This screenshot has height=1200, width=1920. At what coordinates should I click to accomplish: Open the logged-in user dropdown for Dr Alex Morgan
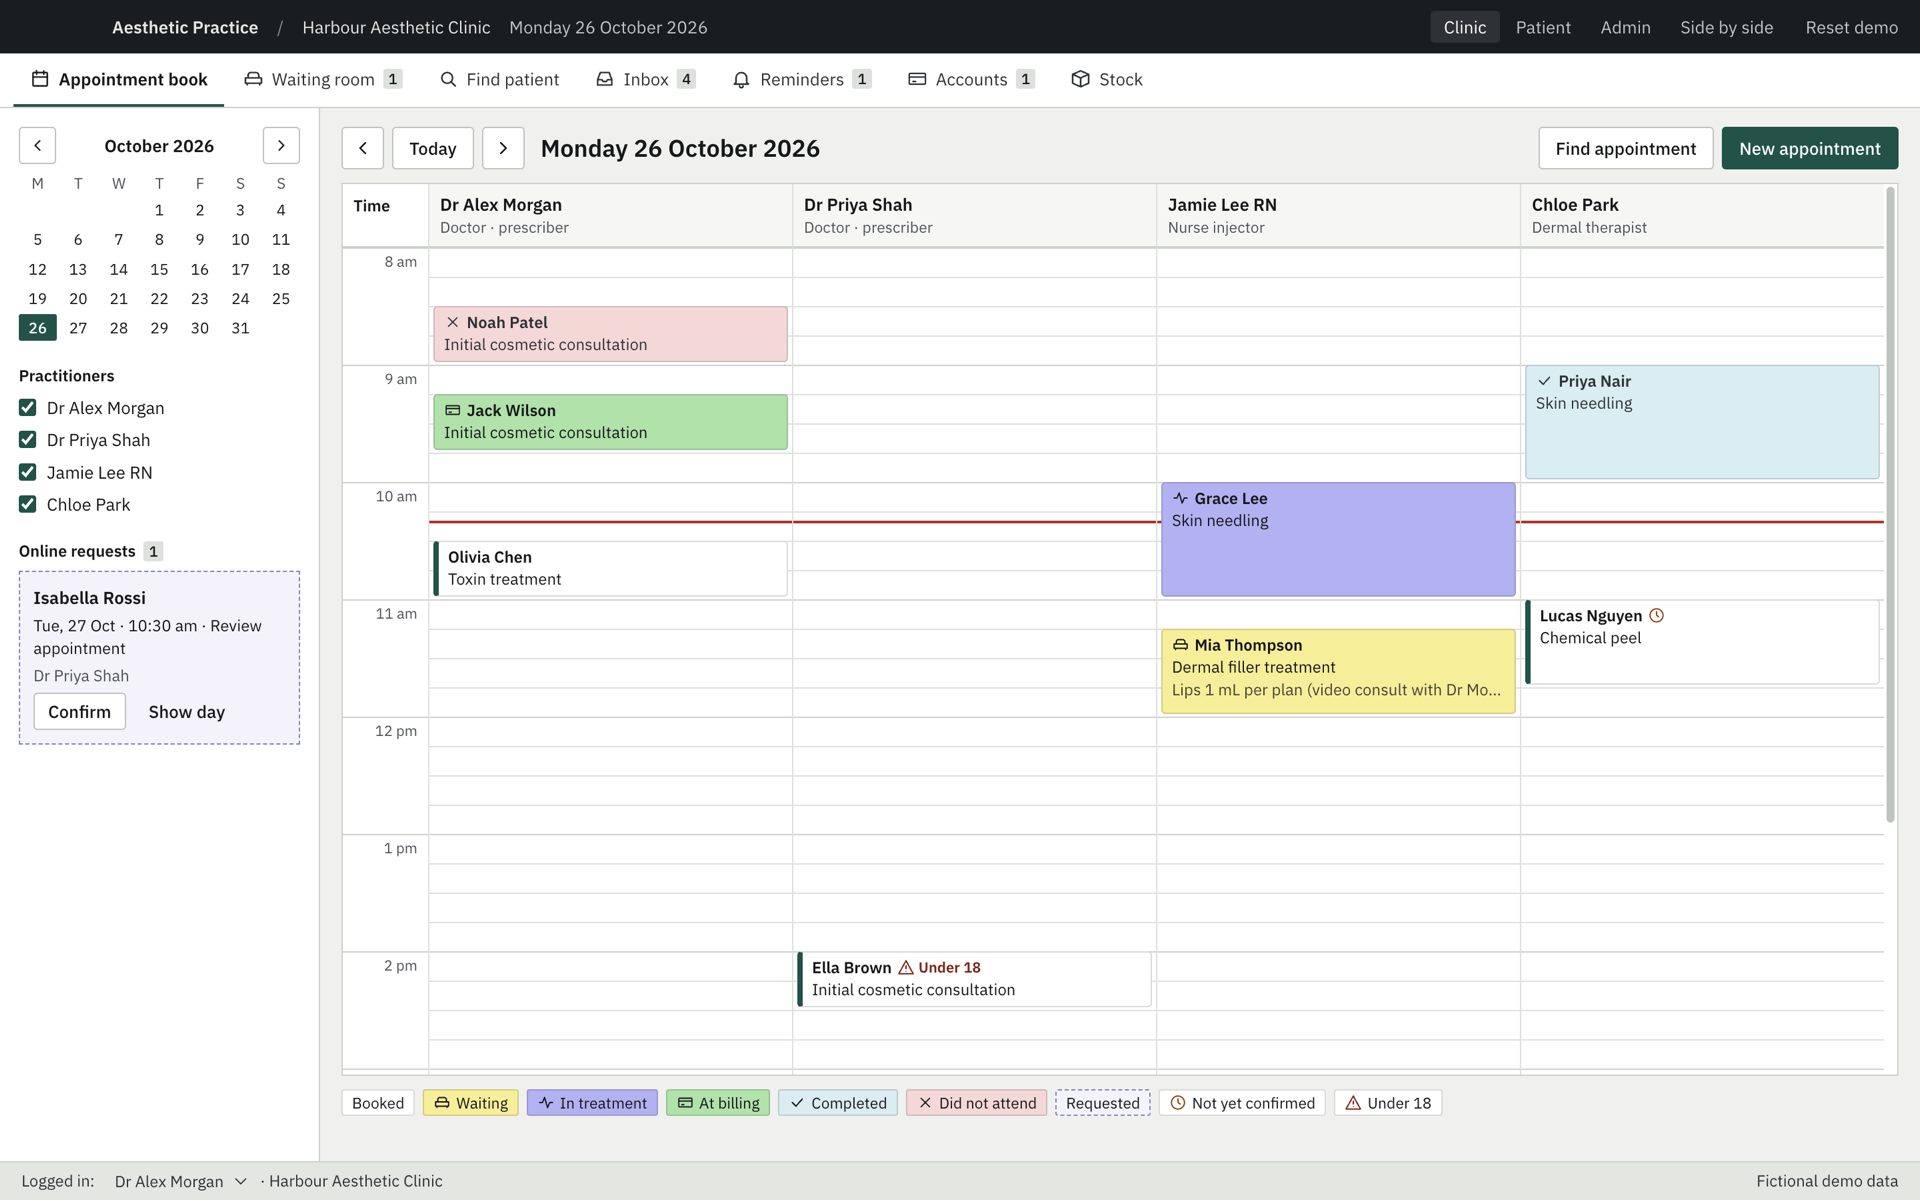(x=179, y=1181)
